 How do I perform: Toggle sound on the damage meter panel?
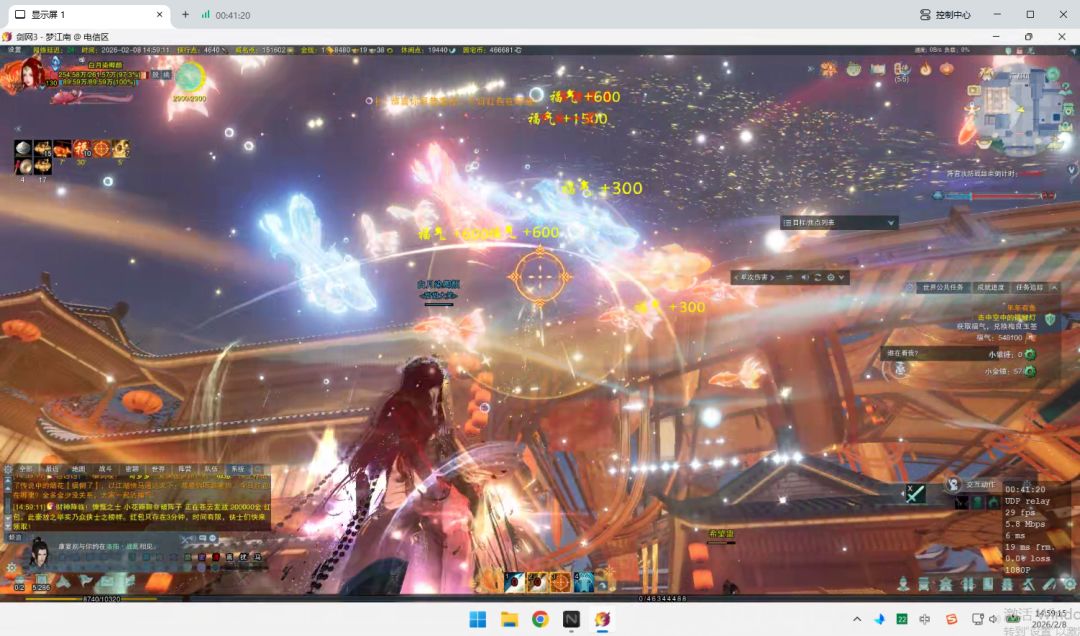[x=804, y=277]
